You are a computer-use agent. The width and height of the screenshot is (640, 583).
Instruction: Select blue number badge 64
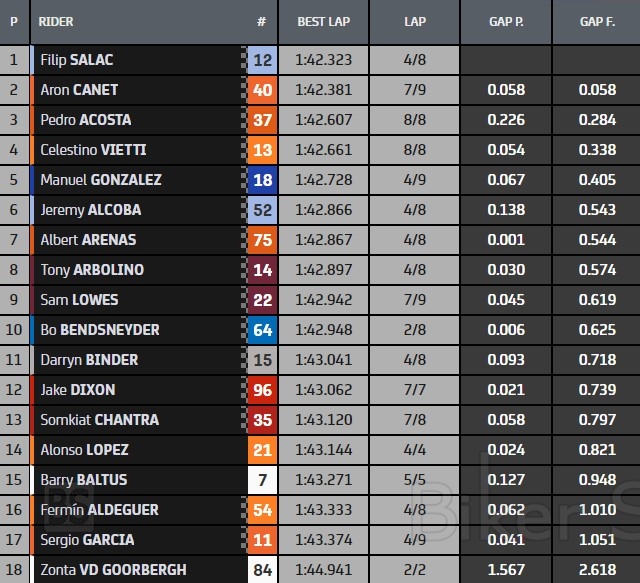pyautogui.click(x=263, y=330)
